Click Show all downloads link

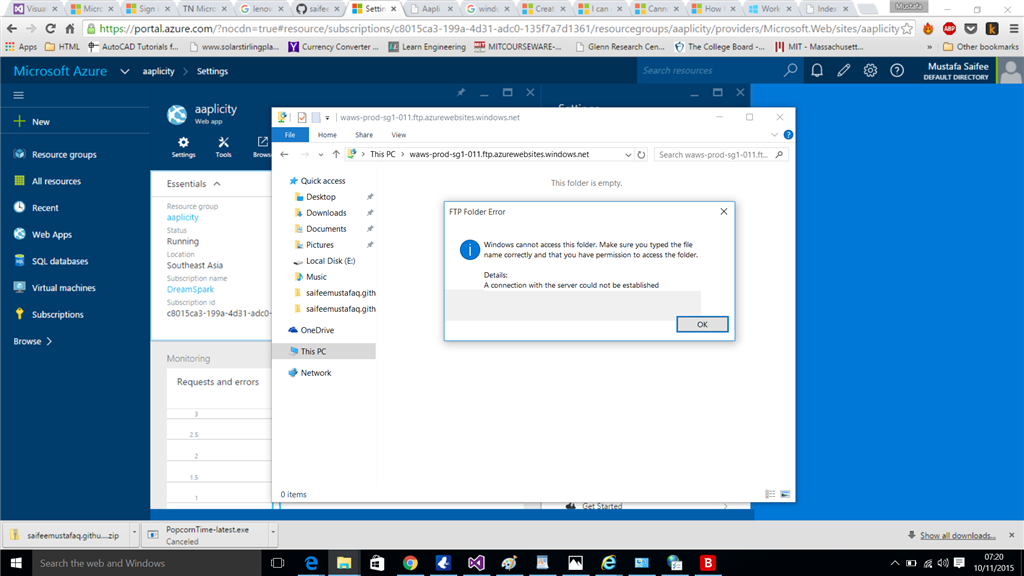pyautogui.click(x=957, y=536)
